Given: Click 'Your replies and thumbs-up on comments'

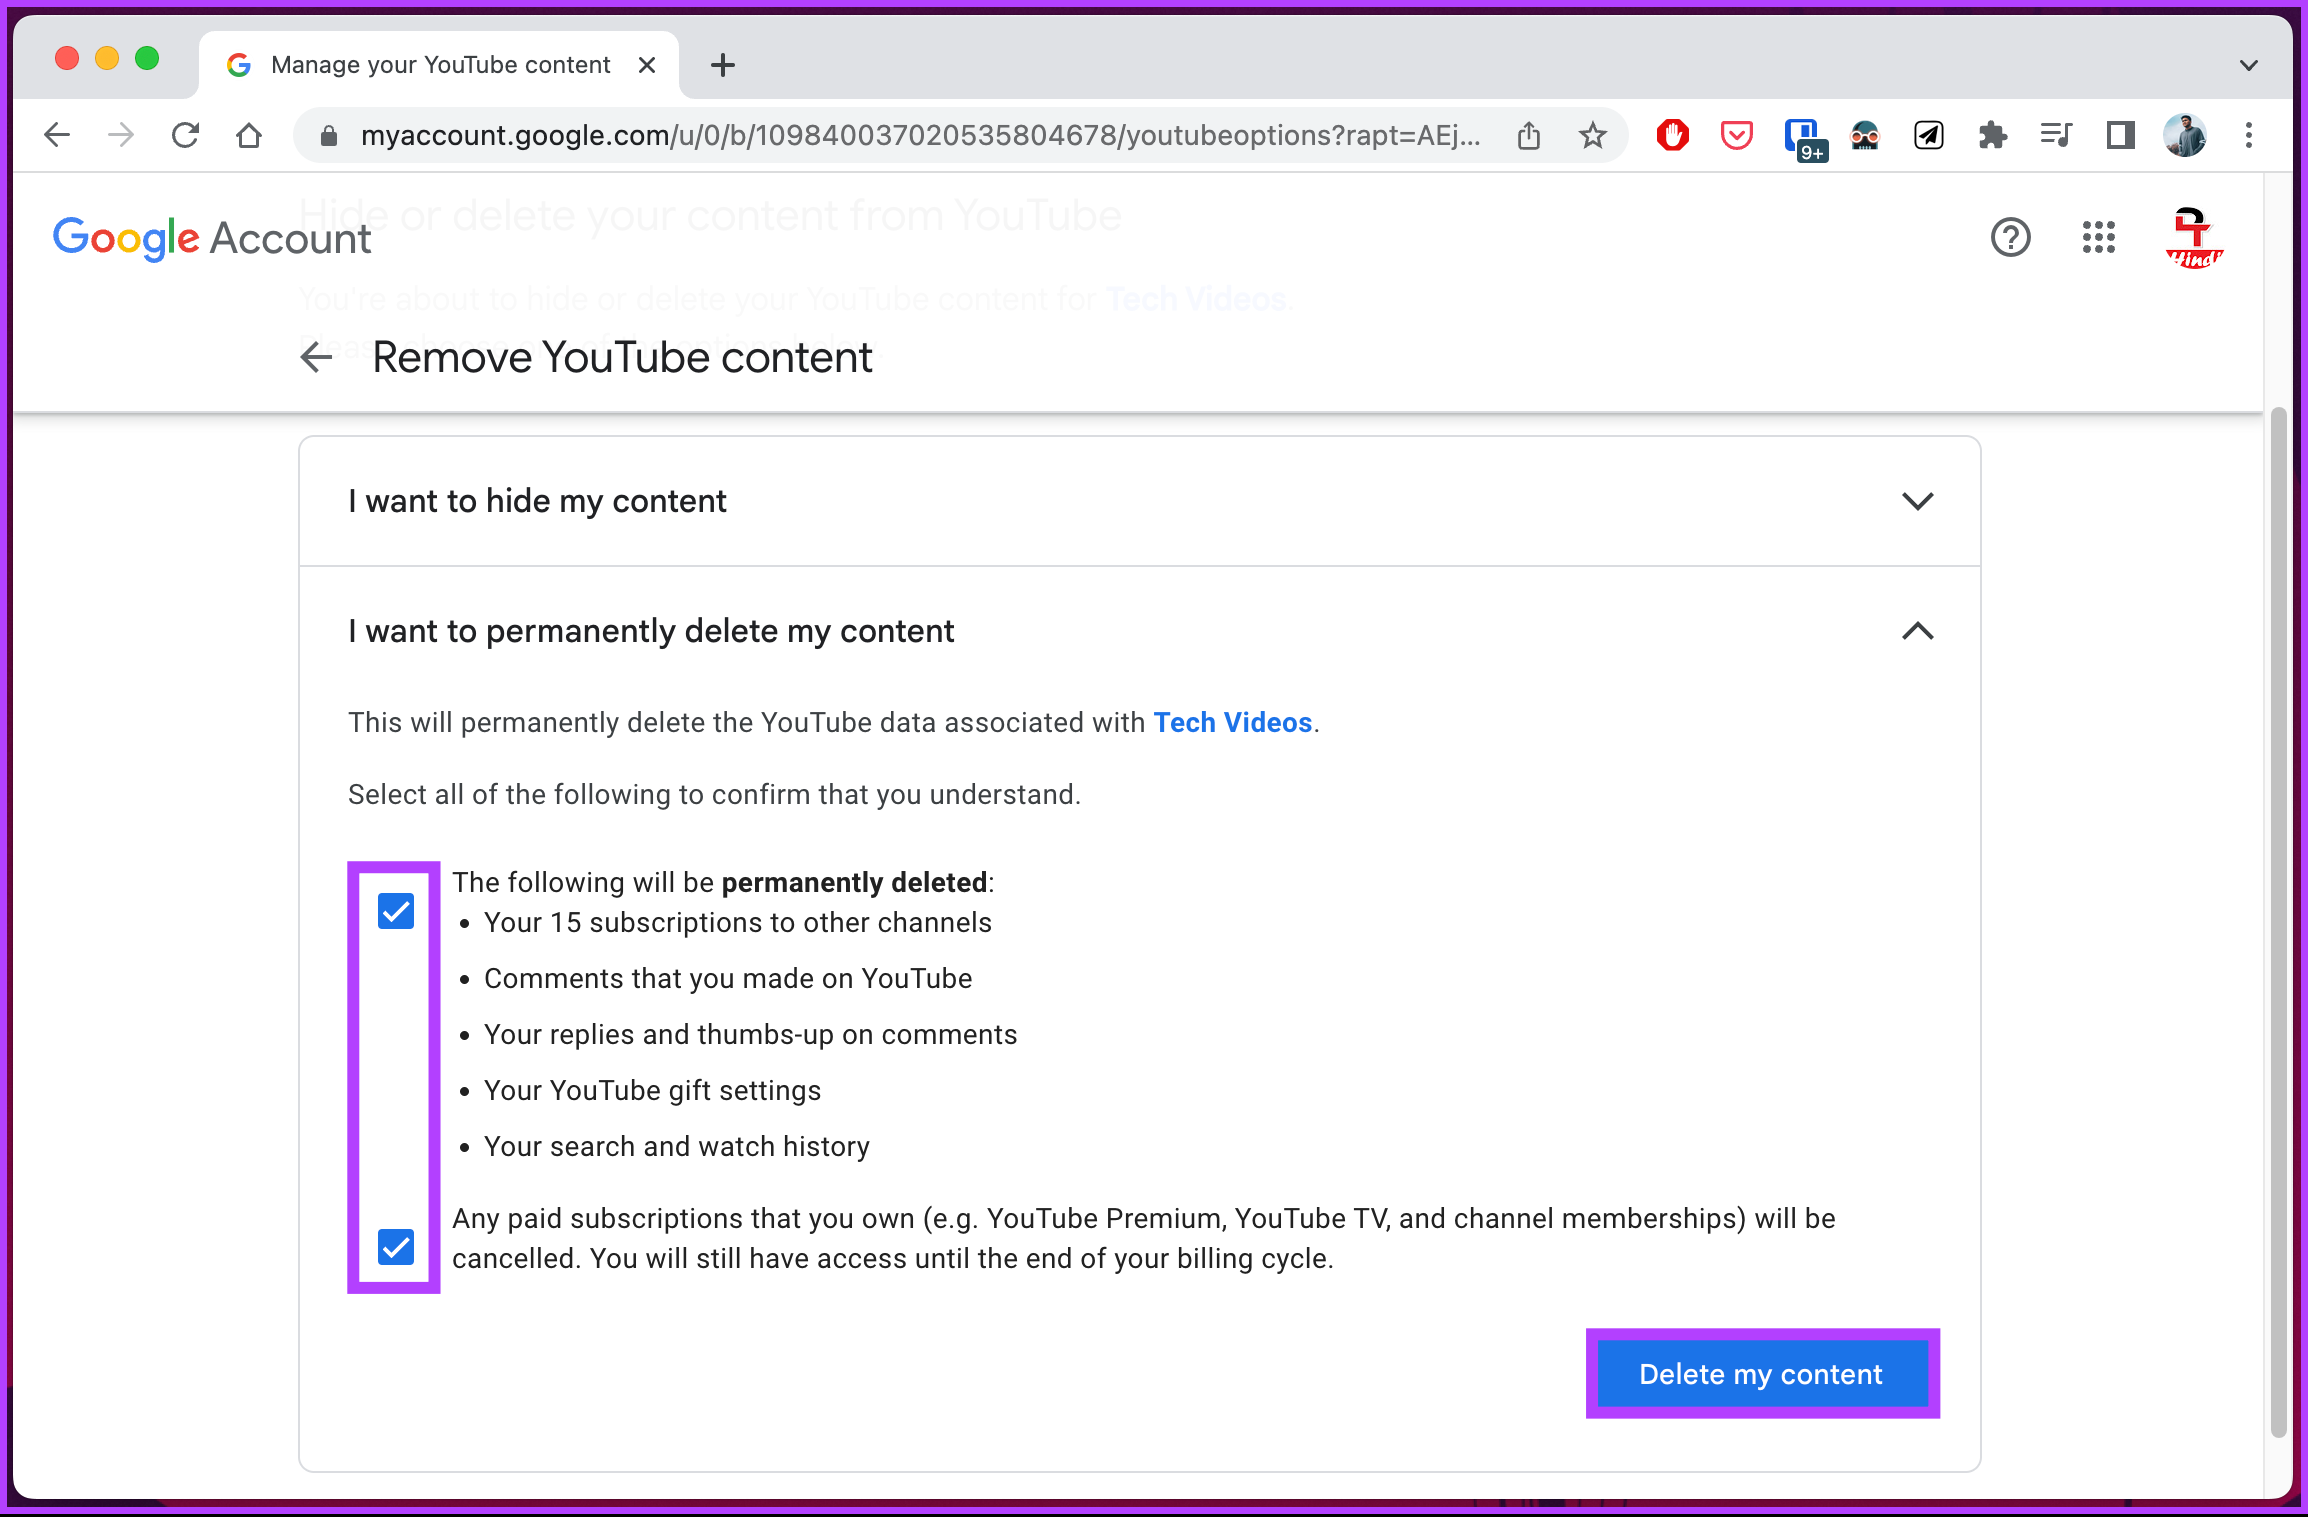Looking at the screenshot, I should (750, 1034).
